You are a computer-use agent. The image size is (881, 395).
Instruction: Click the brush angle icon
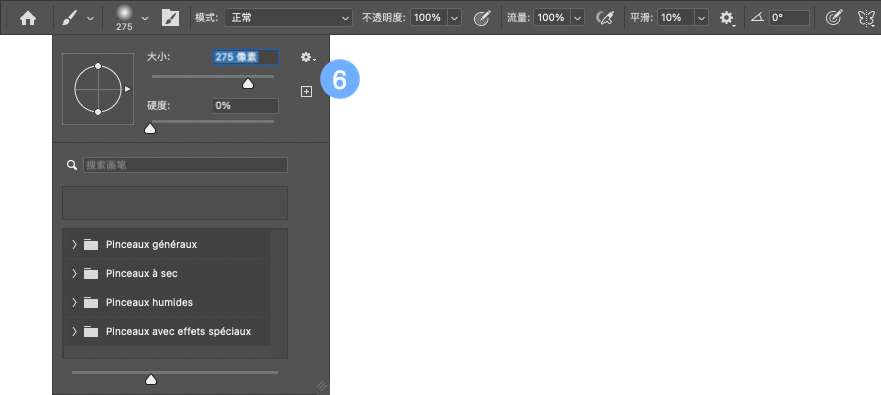(757, 18)
